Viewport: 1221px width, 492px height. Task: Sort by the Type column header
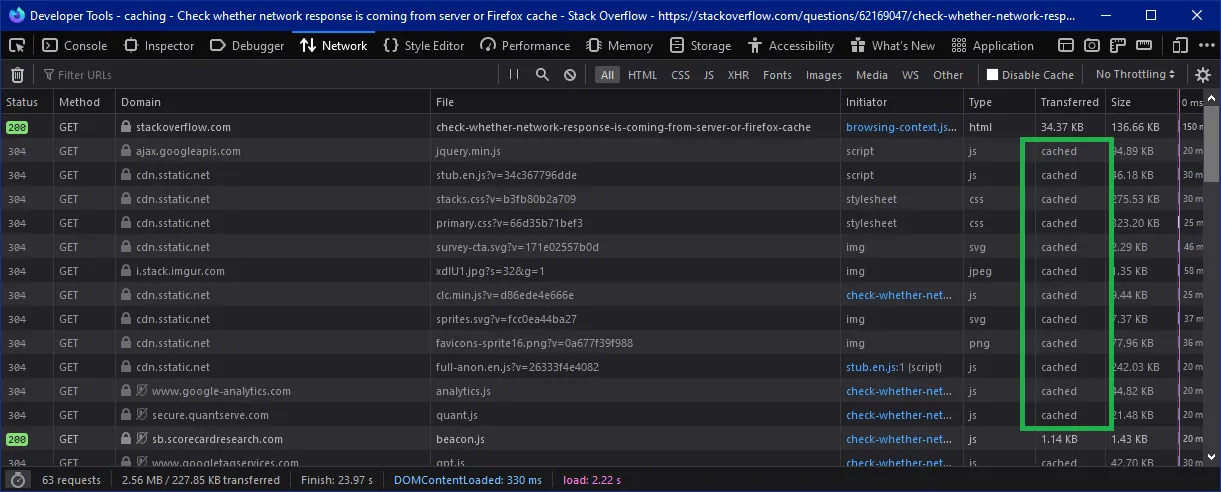point(999,102)
